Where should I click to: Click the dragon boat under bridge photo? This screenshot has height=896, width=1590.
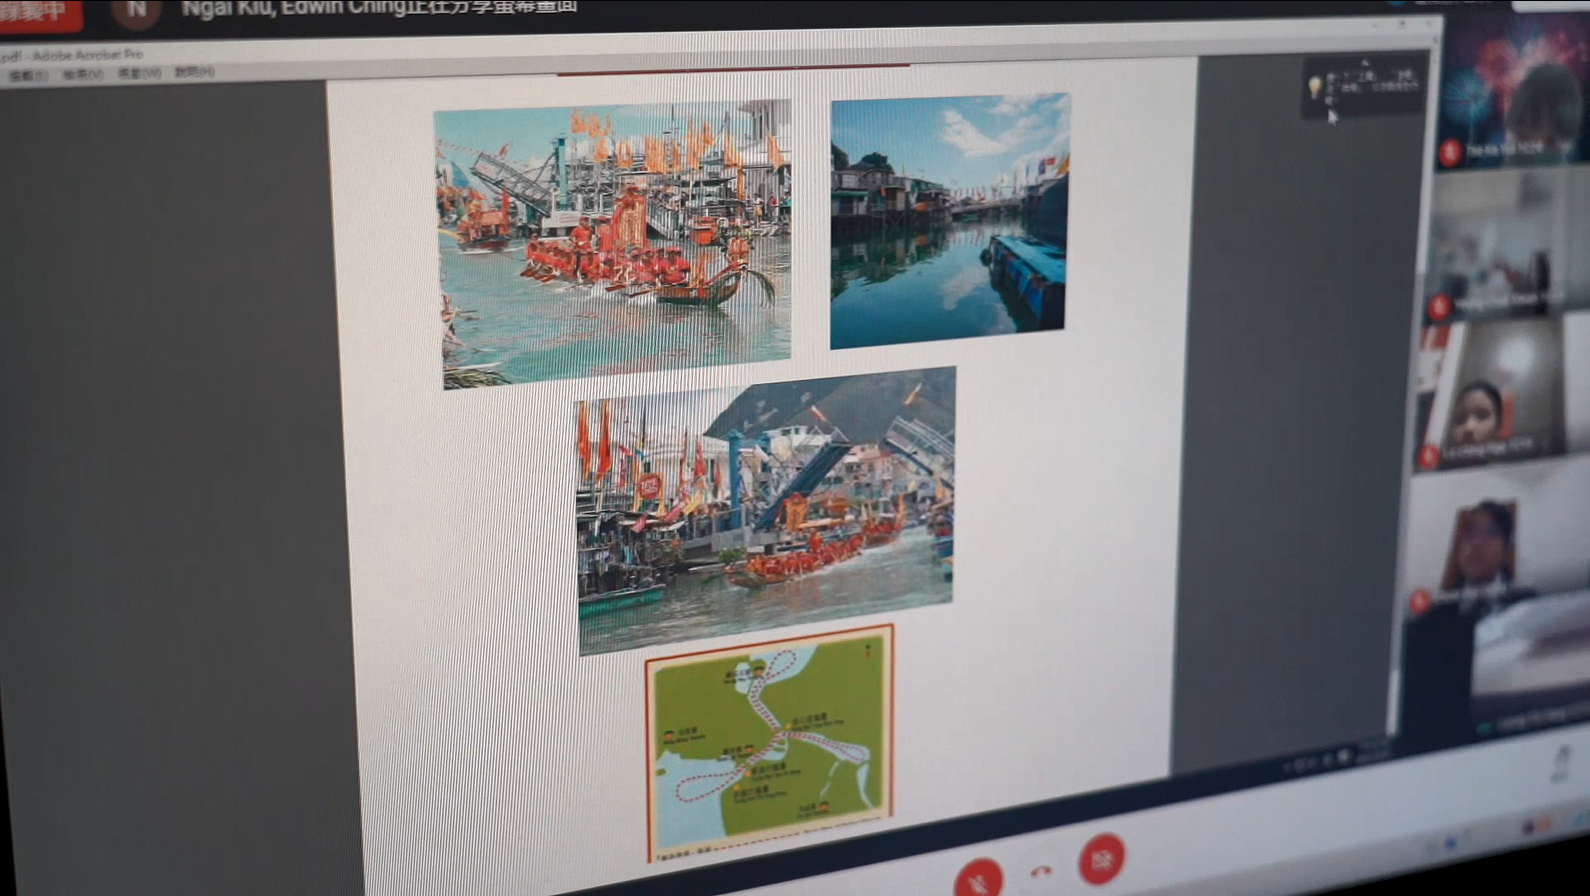point(766,510)
